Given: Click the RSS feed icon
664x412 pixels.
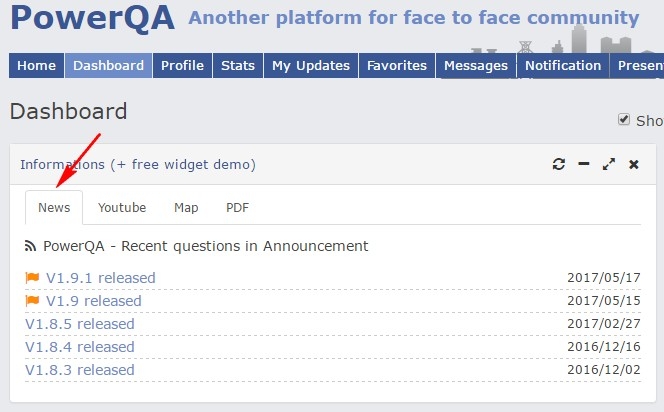Looking at the screenshot, I should [x=31, y=246].
